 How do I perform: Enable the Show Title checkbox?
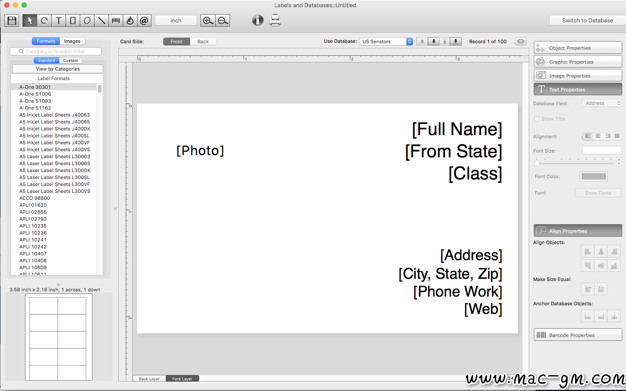coord(537,119)
